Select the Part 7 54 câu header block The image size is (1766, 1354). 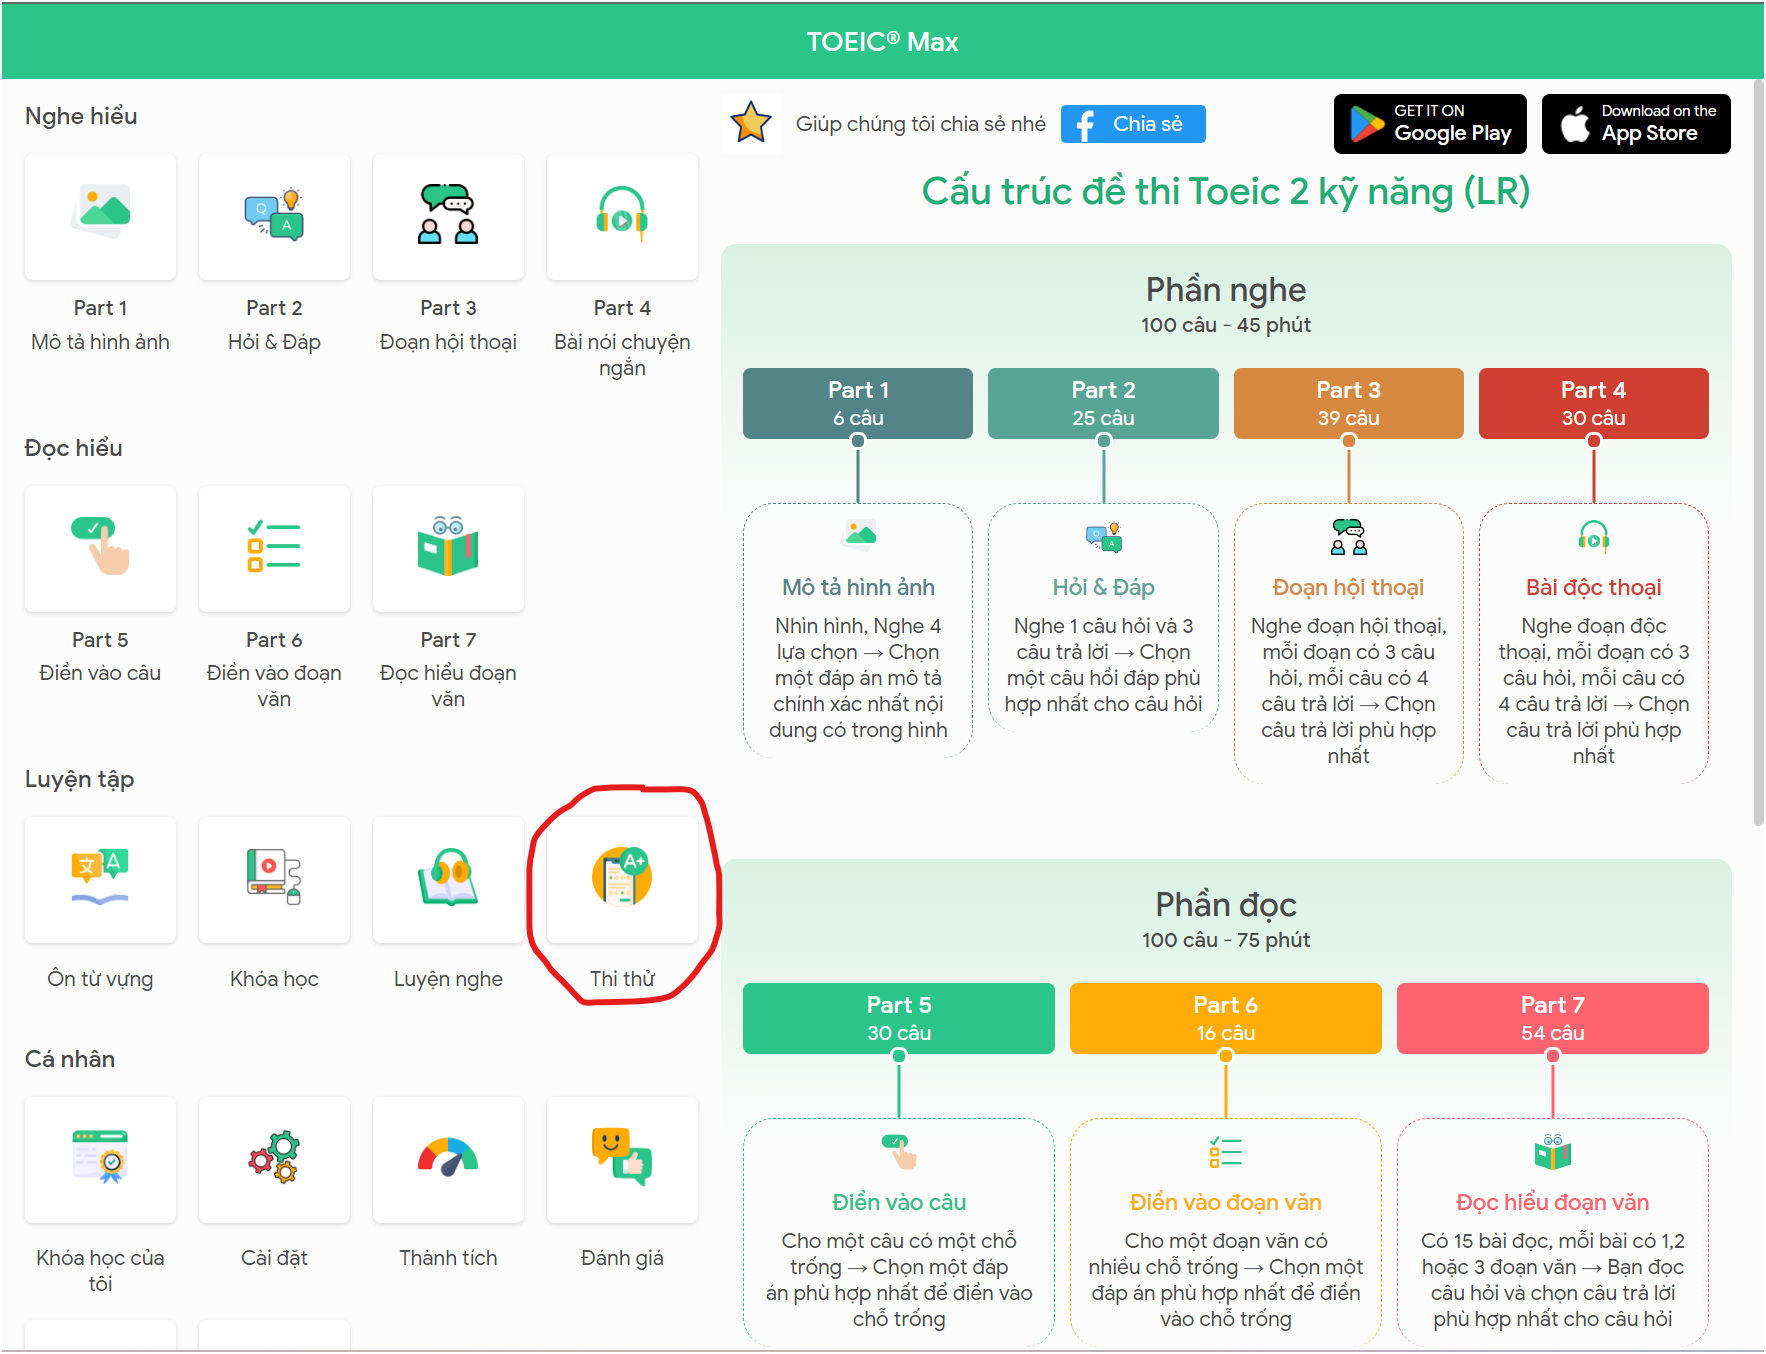coord(1553,1018)
